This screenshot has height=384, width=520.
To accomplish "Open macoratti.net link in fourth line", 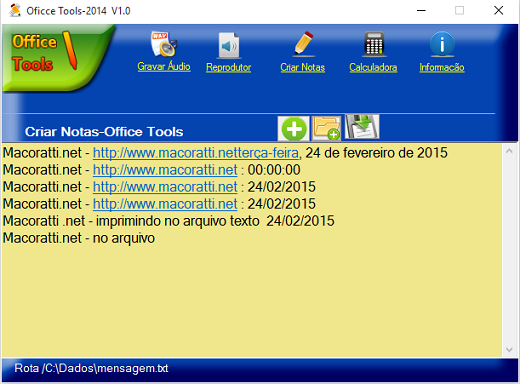I will tap(165, 204).
